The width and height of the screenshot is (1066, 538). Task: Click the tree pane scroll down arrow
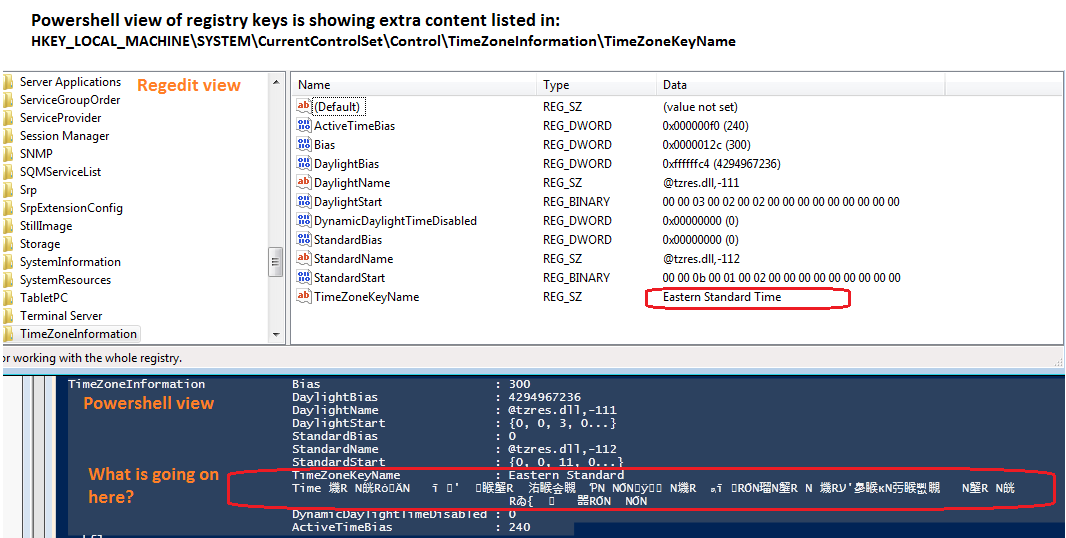pyautogui.click(x=276, y=335)
